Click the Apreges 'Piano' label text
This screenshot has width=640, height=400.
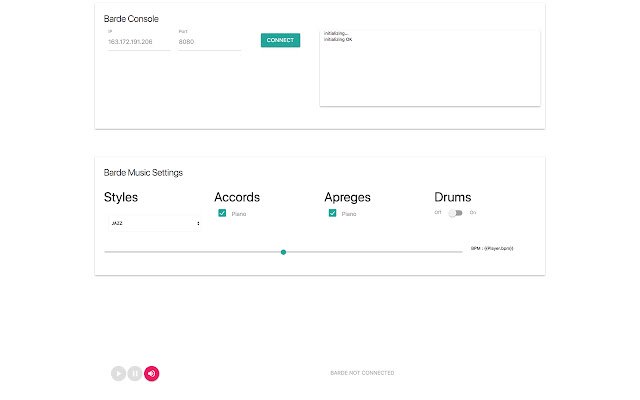pyautogui.click(x=348, y=214)
